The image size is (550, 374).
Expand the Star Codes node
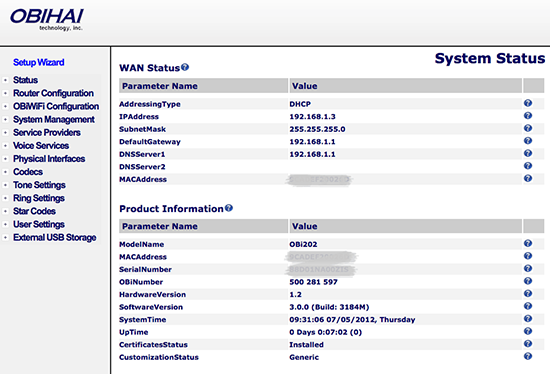click(5, 211)
